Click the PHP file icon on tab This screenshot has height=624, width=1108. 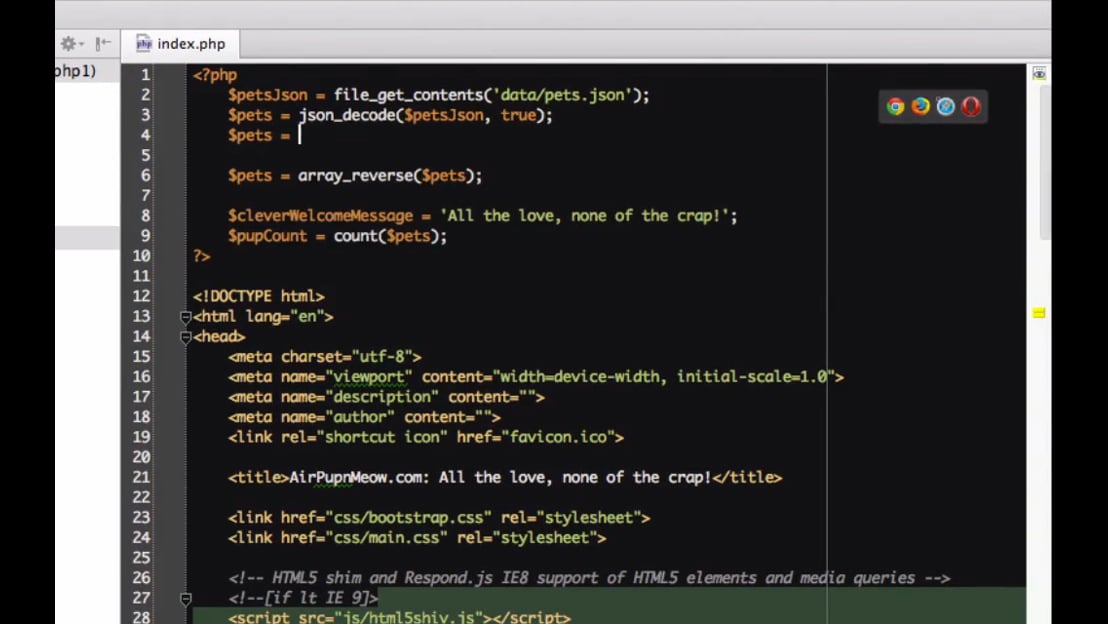click(x=143, y=44)
